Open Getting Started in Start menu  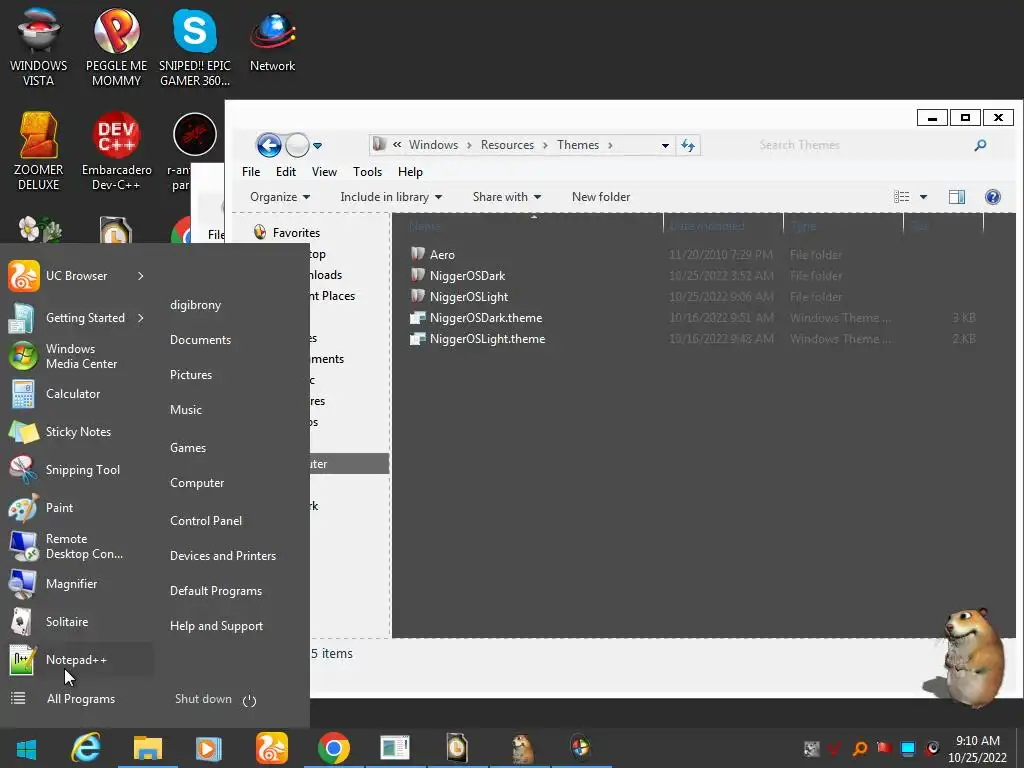85,318
